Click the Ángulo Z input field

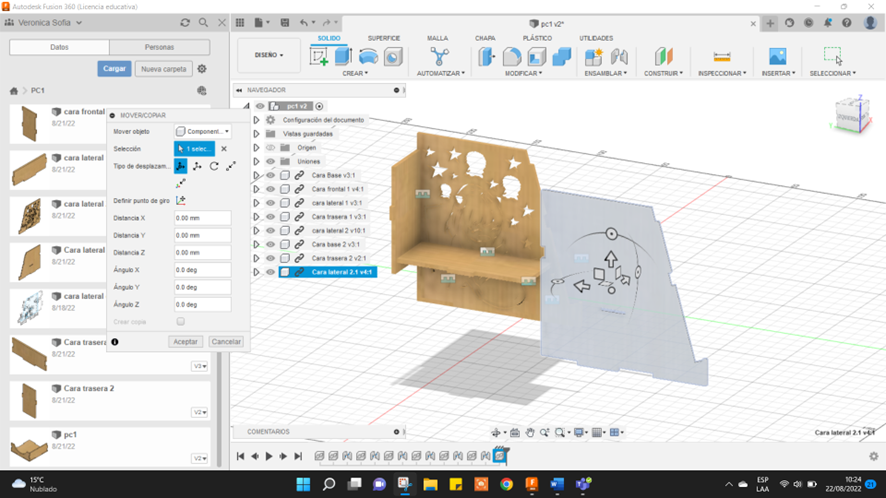[x=202, y=305]
